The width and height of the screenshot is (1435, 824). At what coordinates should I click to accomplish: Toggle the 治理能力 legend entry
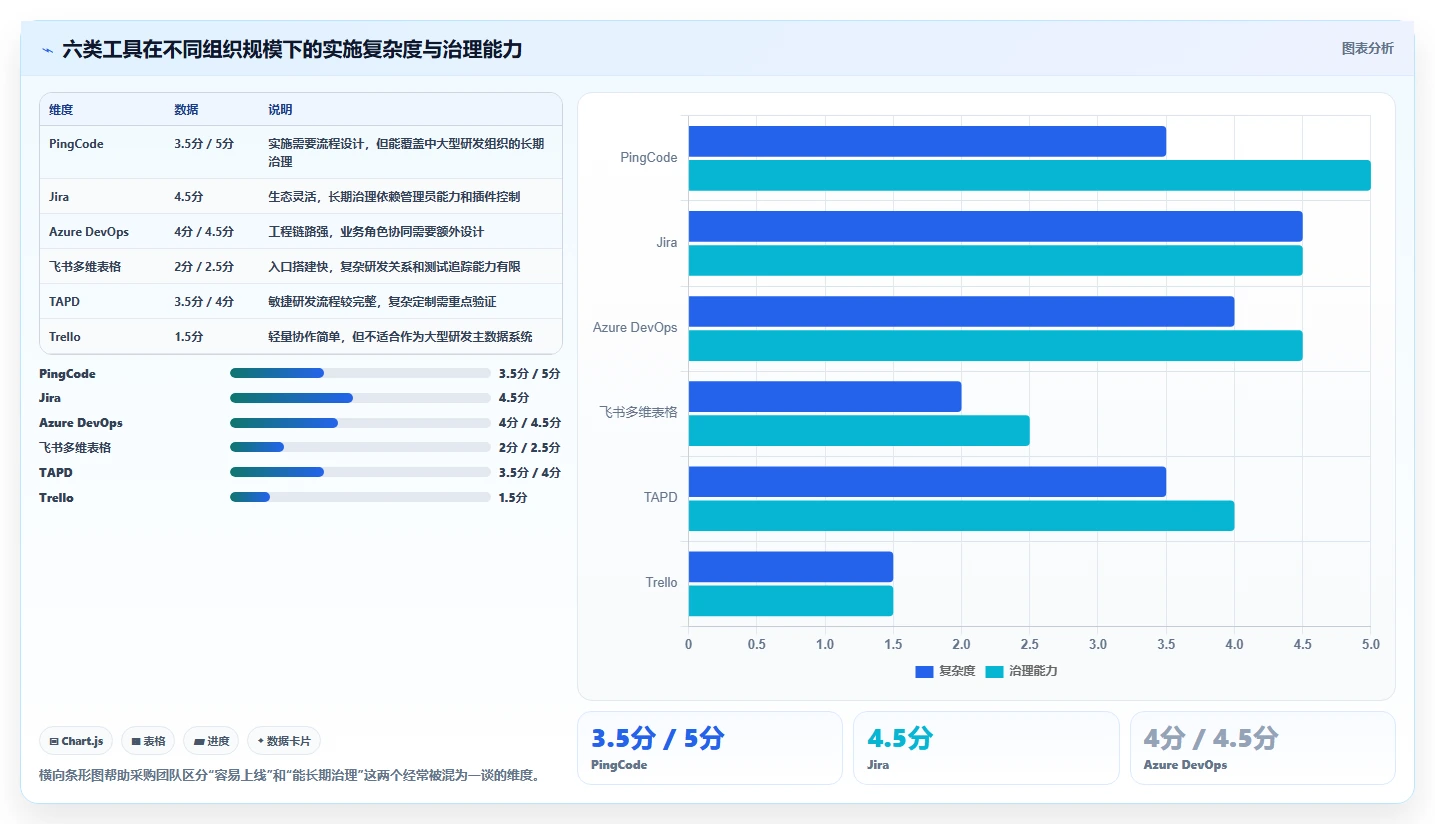tap(1021, 671)
